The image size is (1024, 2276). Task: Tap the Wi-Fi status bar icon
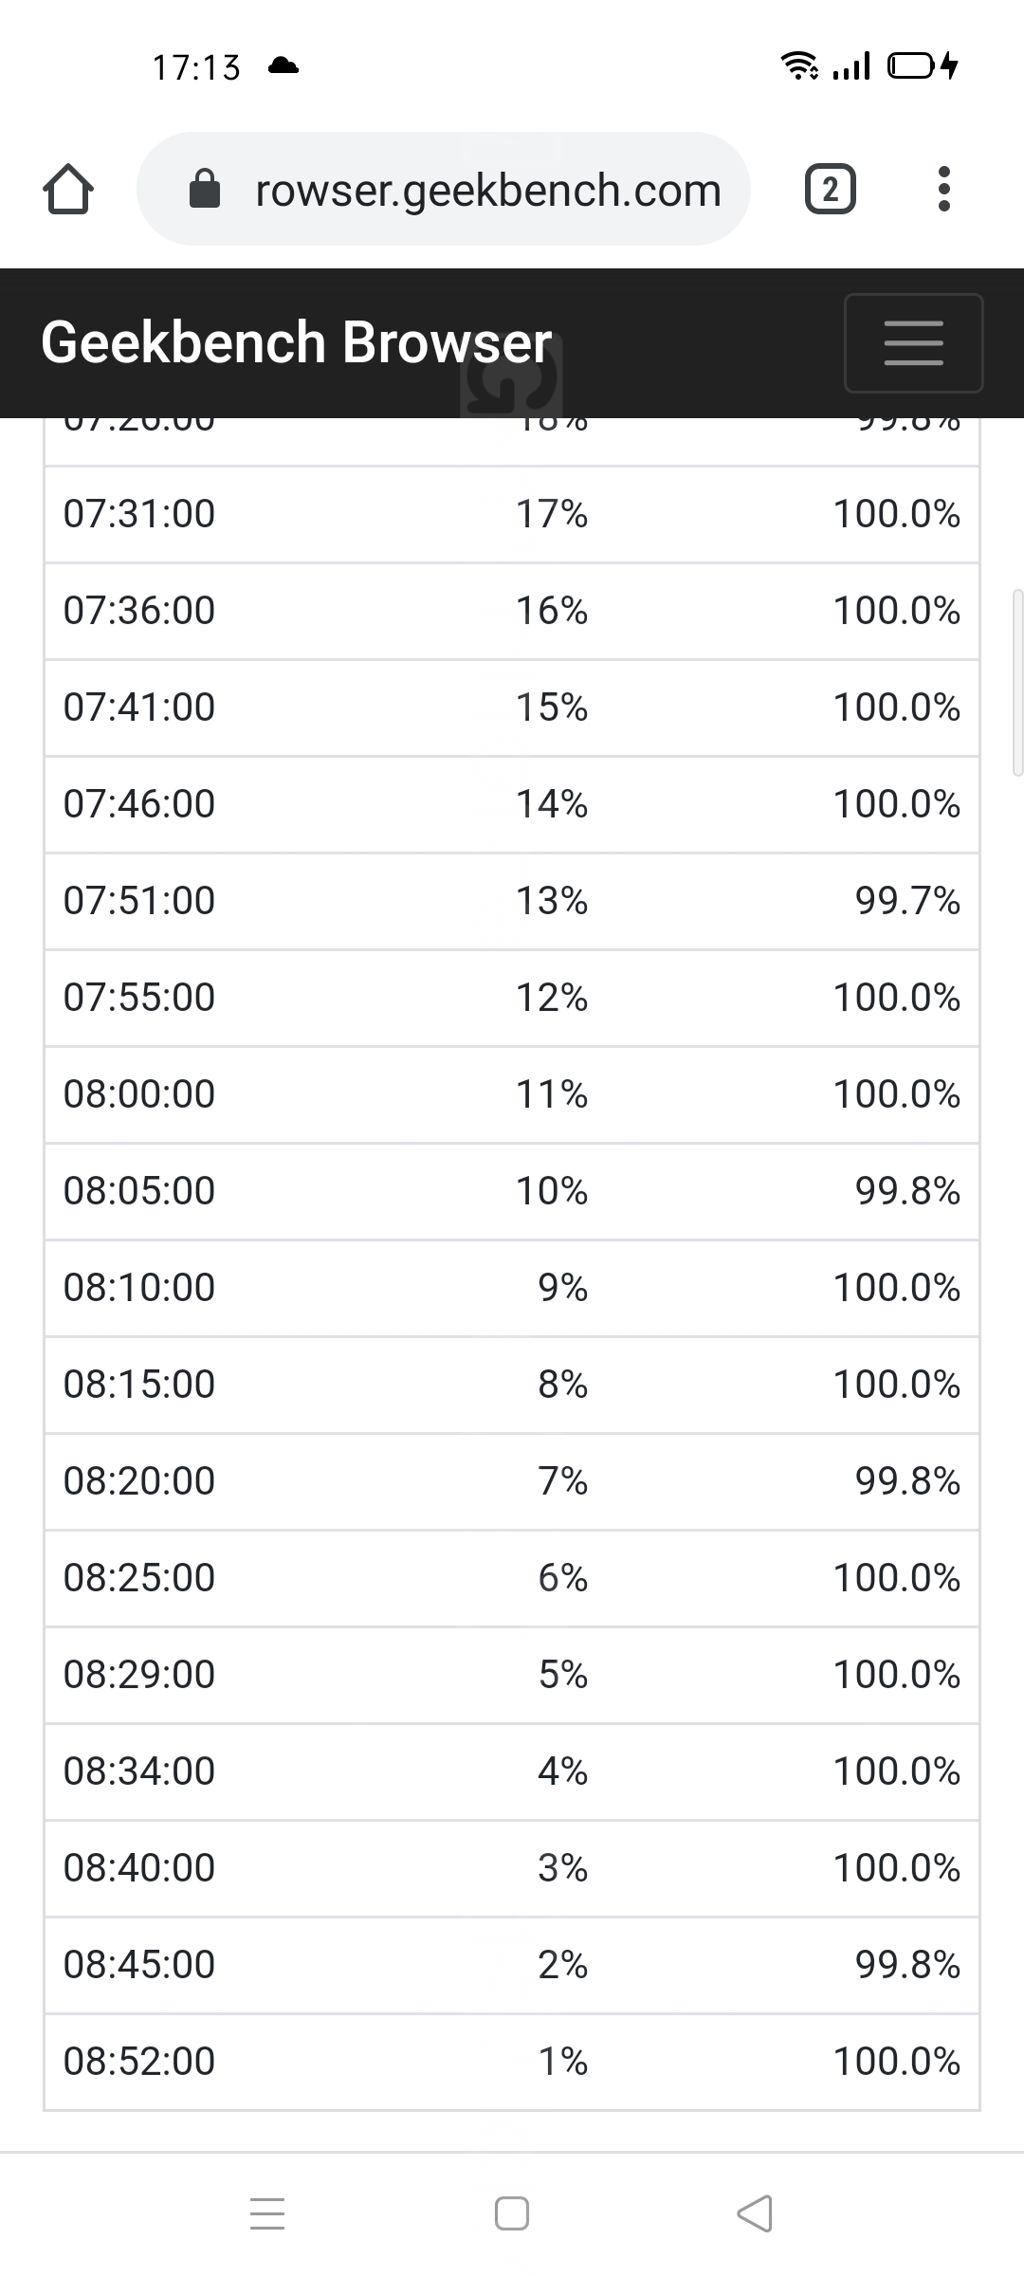pos(799,66)
